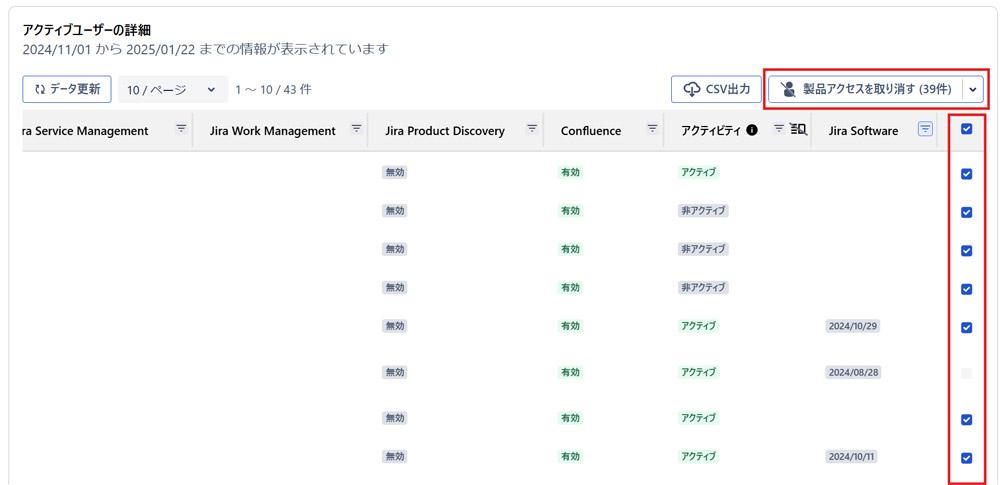Click the 無効 badge in the 2024/10/11 row
This screenshot has height=485, width=1000.
[x=395, y=456]
